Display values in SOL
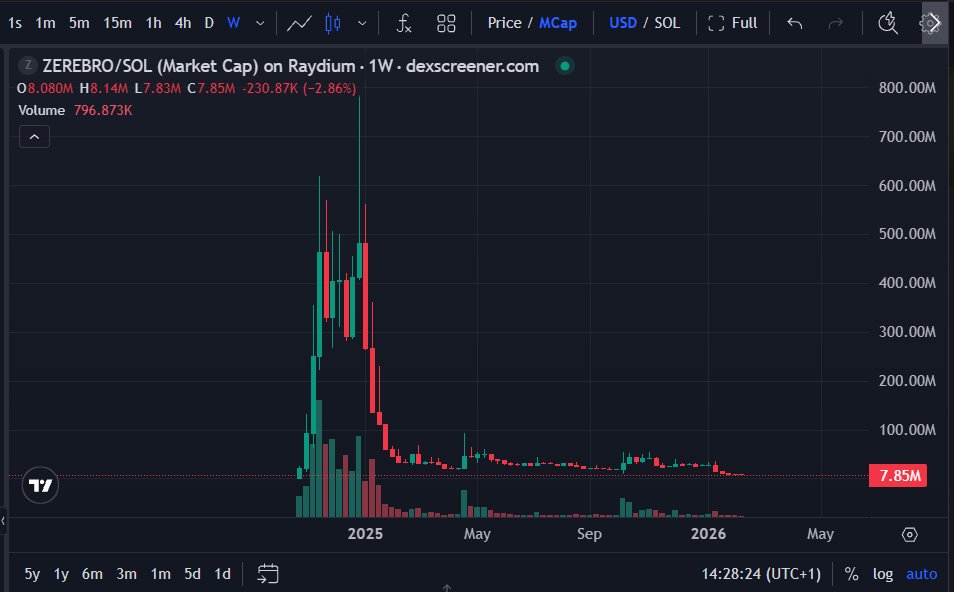The image size is (954, 592). [667, 23]
